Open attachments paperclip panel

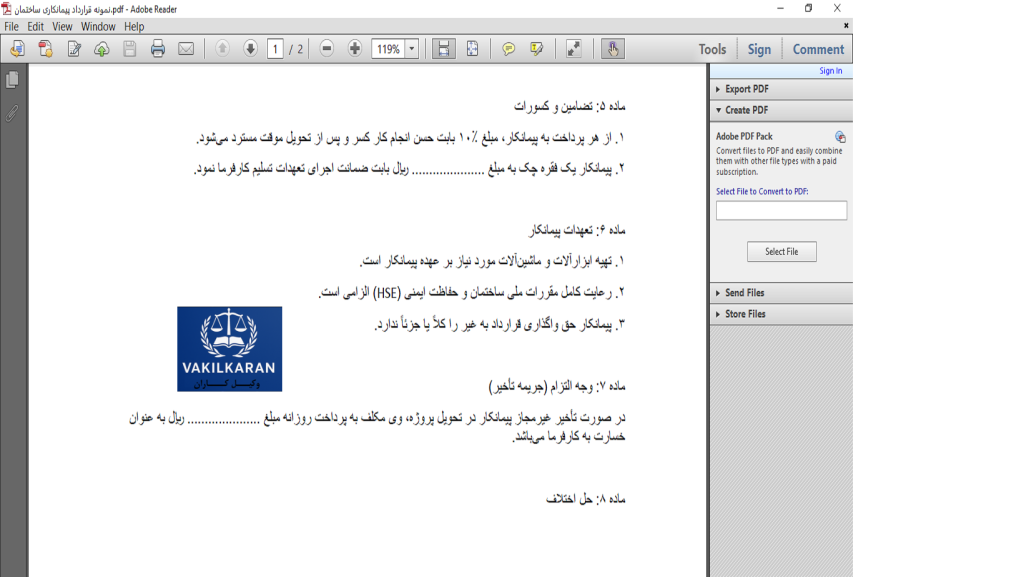click(12, 113)
